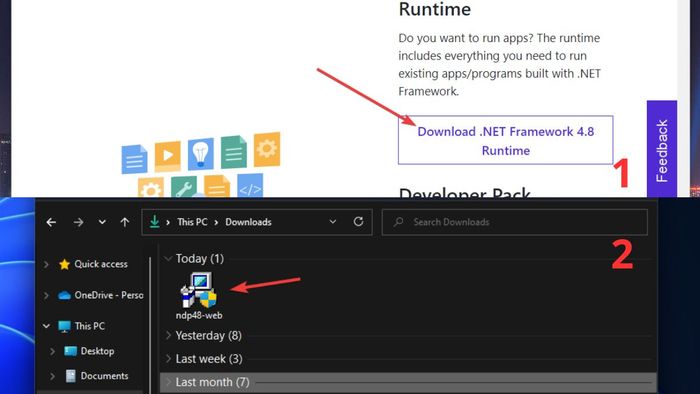Click the breadcrumb chevron after This PC

click(216, 222)
